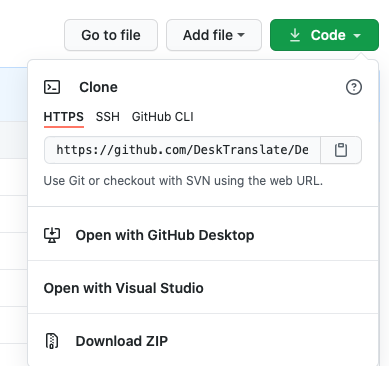389x366 pixels.
Task: Click the Clone heading text
Action: pos(98,87)
